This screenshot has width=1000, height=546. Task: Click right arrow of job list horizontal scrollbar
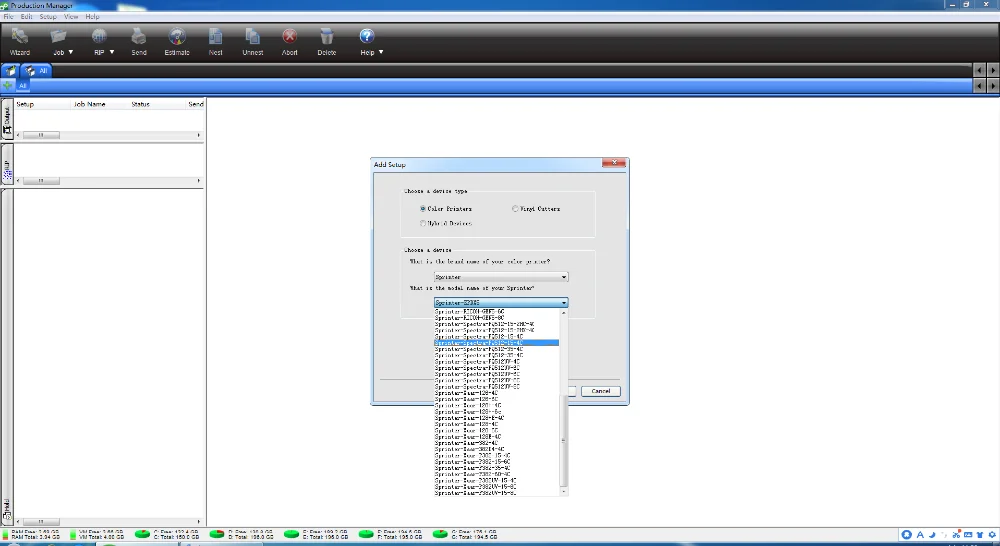[x=199, y=135]
